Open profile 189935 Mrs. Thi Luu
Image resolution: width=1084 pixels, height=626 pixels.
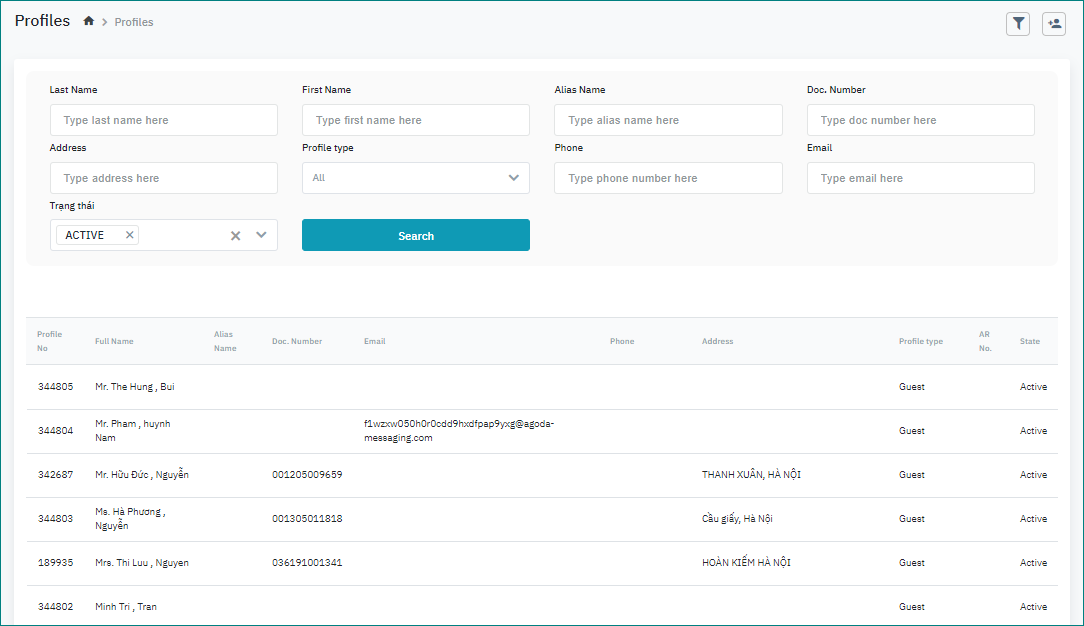pyautogui.click(x=142, y=563)
